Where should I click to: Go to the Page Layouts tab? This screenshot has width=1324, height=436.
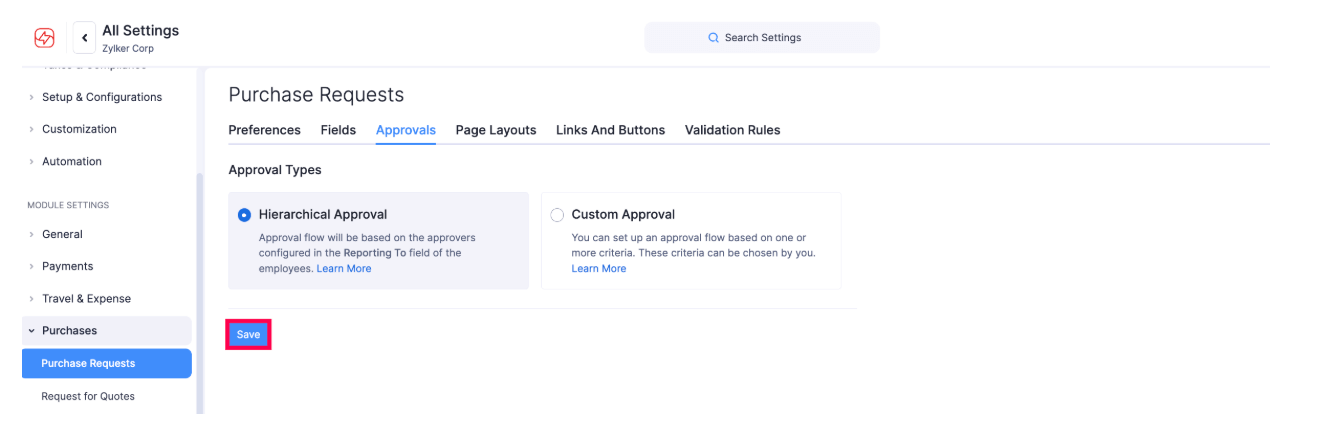495,130
